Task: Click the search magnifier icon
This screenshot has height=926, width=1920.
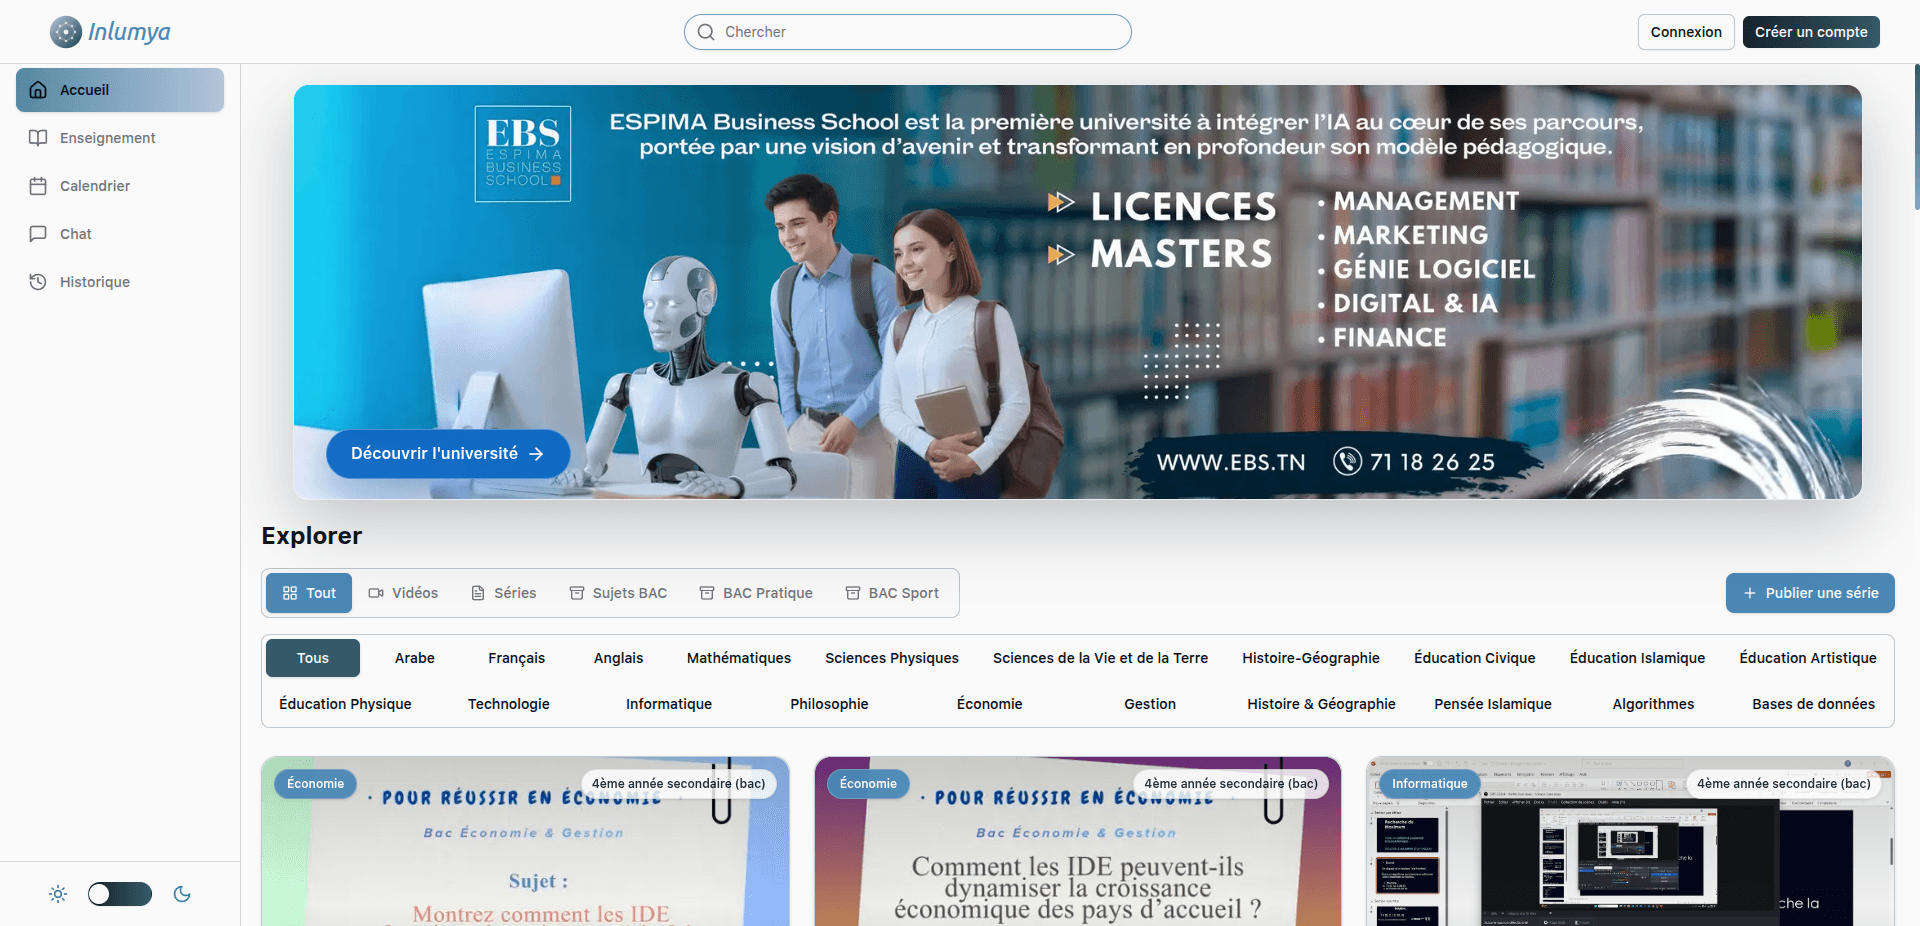Action: (x=706, y=32)
